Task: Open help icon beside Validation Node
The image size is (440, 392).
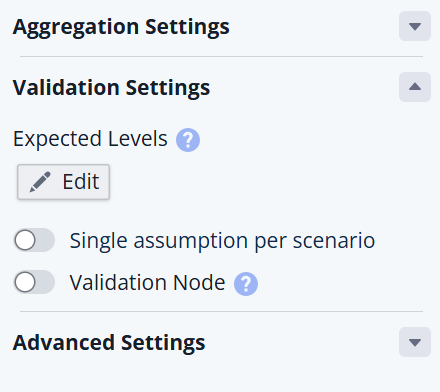Action: click(x=246, y=284)
